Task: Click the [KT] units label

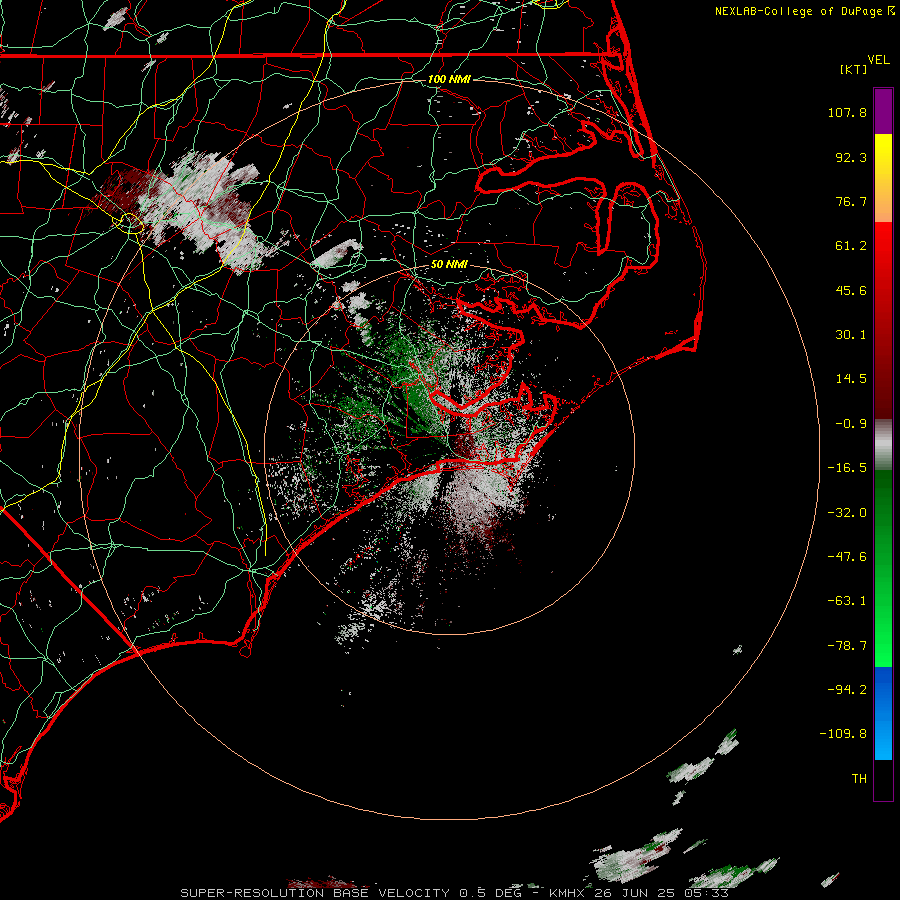Action: tap(853, 69)
